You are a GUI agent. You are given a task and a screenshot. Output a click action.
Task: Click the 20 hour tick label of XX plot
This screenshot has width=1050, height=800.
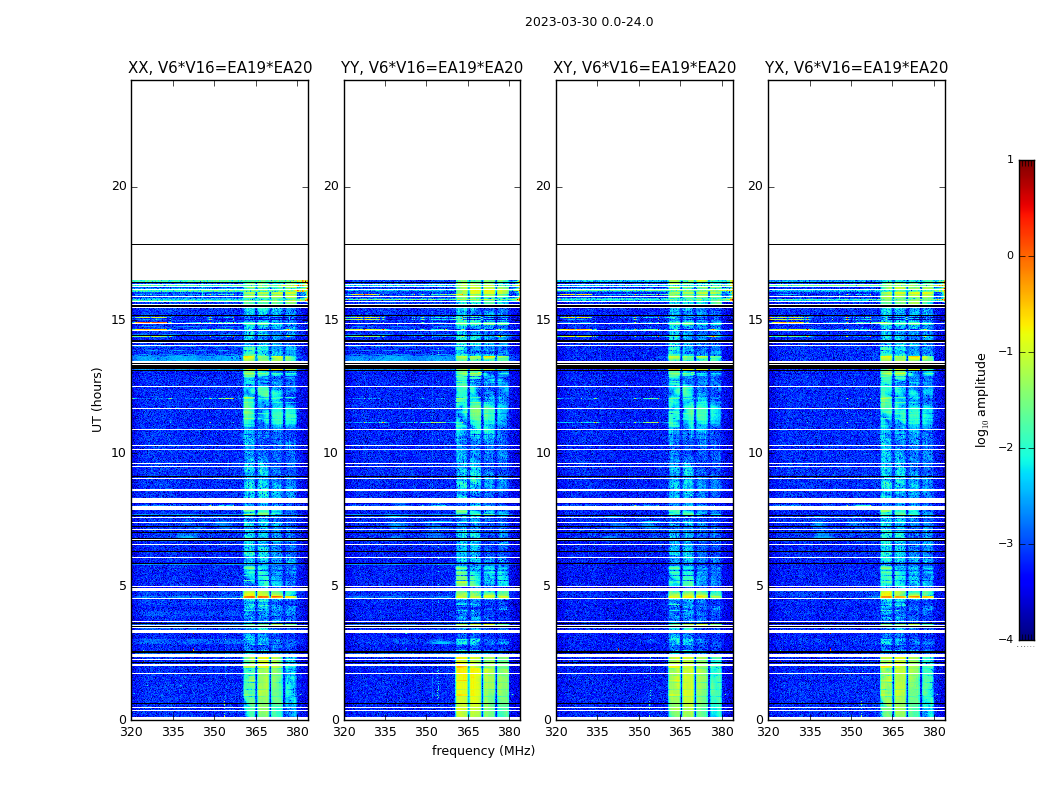[x=119, y=186]
